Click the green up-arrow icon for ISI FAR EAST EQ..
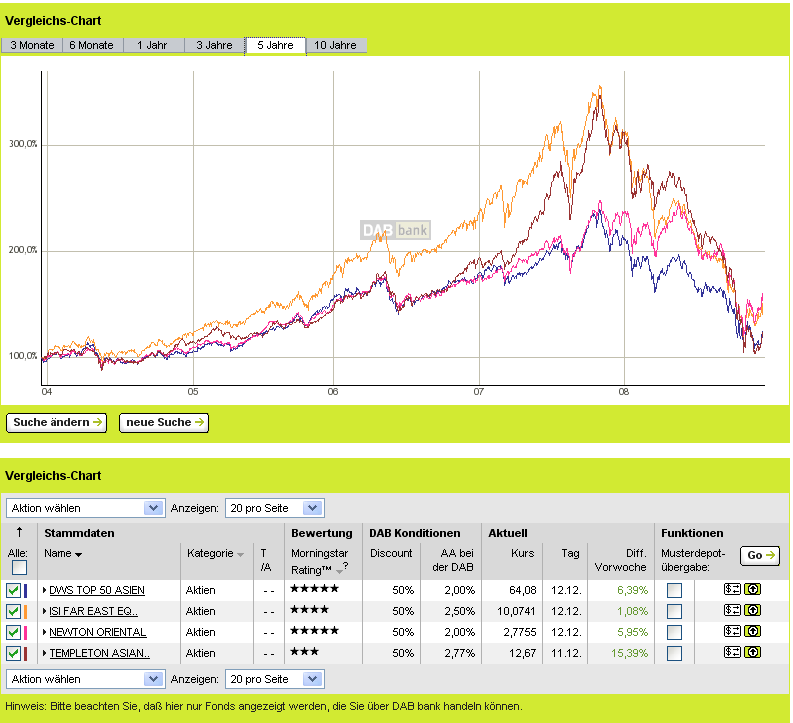 753,610
